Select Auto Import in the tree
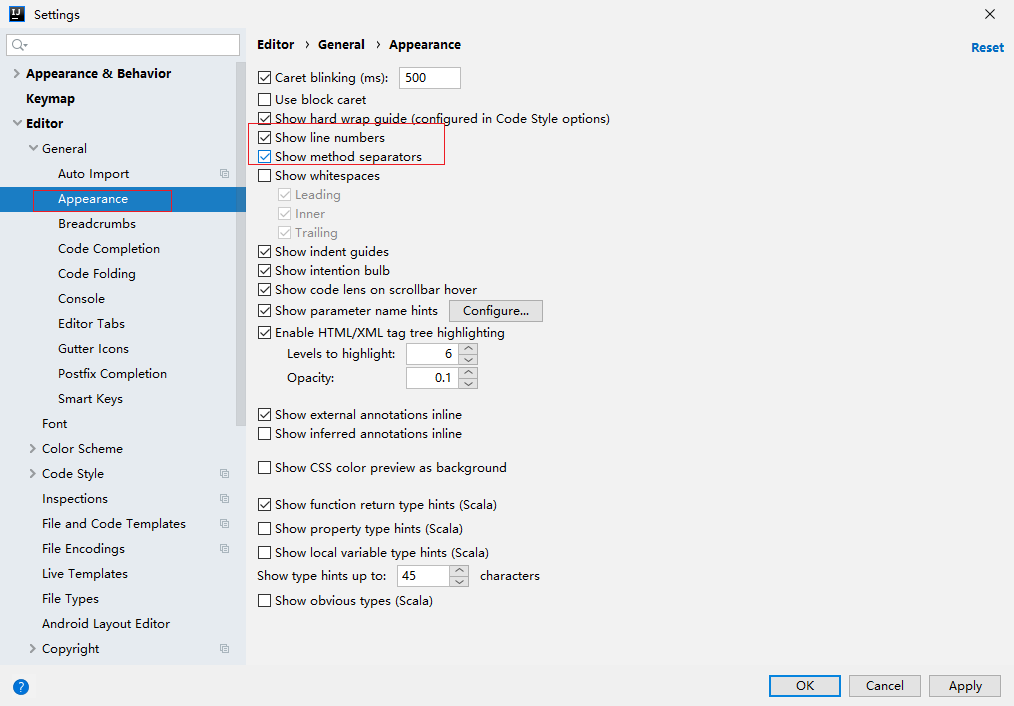Screen dimensions: 1014x706 pos(94,173)
